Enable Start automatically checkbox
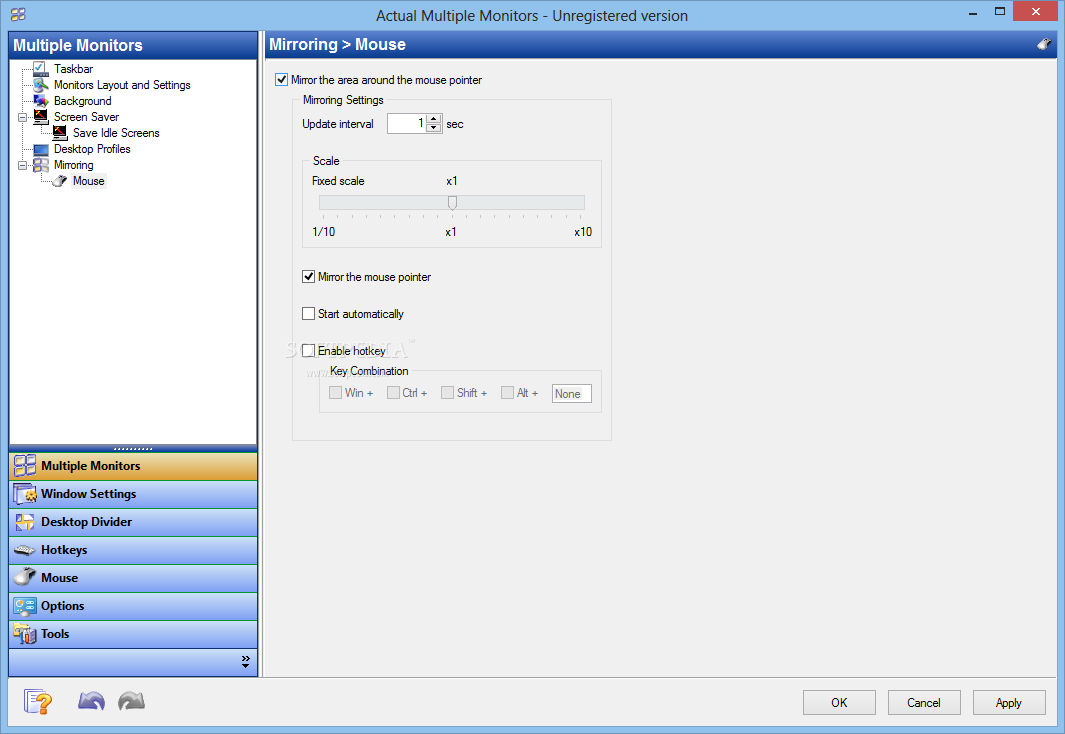 [308, 314]
